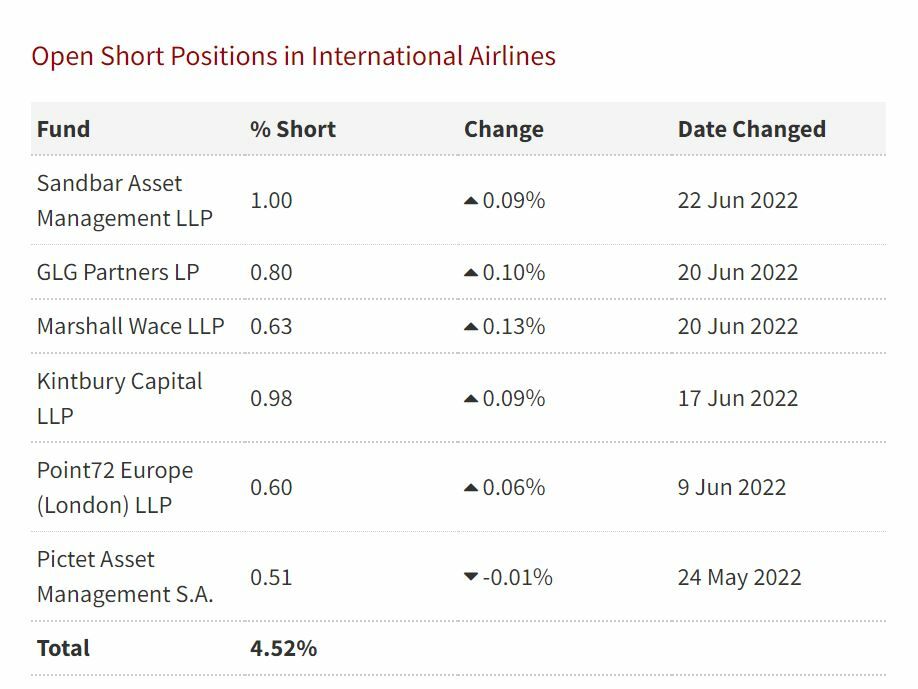Click the Open Short Positions heading
Screen dimensions: 918x689
point(293,55)
